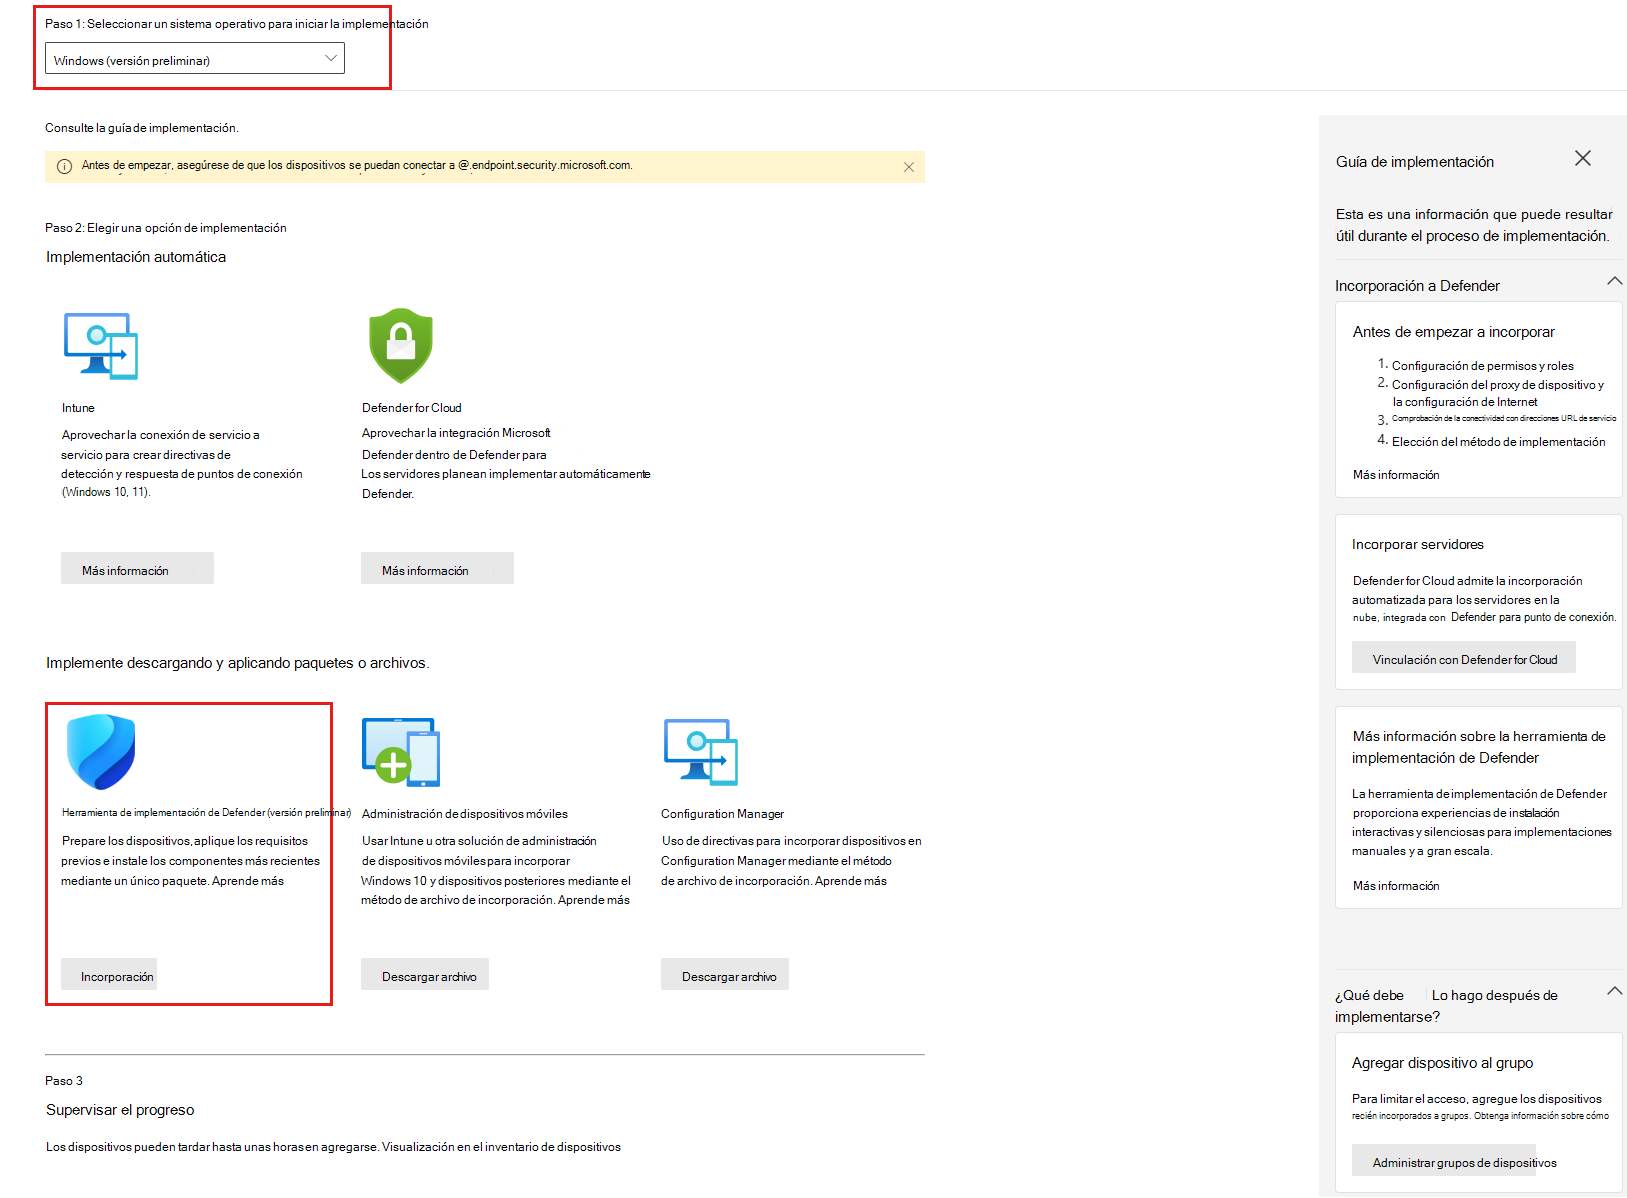This screenshot has width=1627, height=1198.
Task: Click the Paso 3 label
Action: pyautogui.click(x=64, y=1081)
